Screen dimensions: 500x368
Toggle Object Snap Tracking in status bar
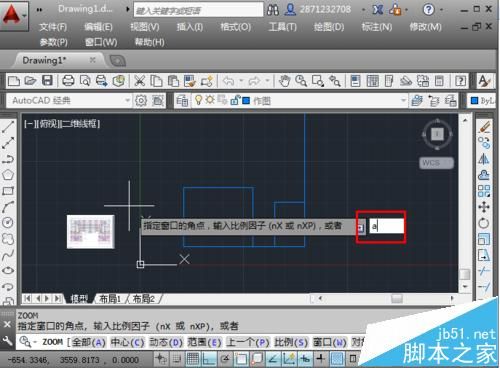coord(273,359)
